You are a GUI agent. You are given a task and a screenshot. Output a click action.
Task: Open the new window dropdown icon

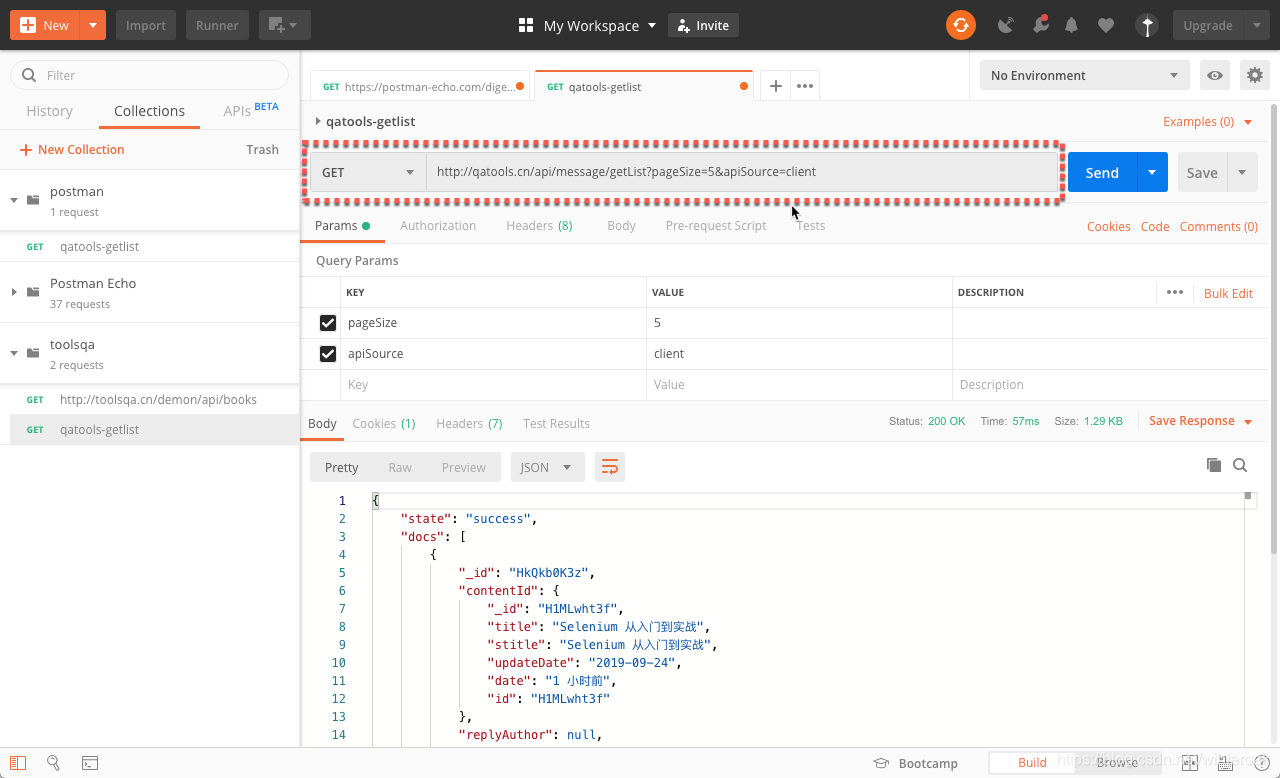284,25
